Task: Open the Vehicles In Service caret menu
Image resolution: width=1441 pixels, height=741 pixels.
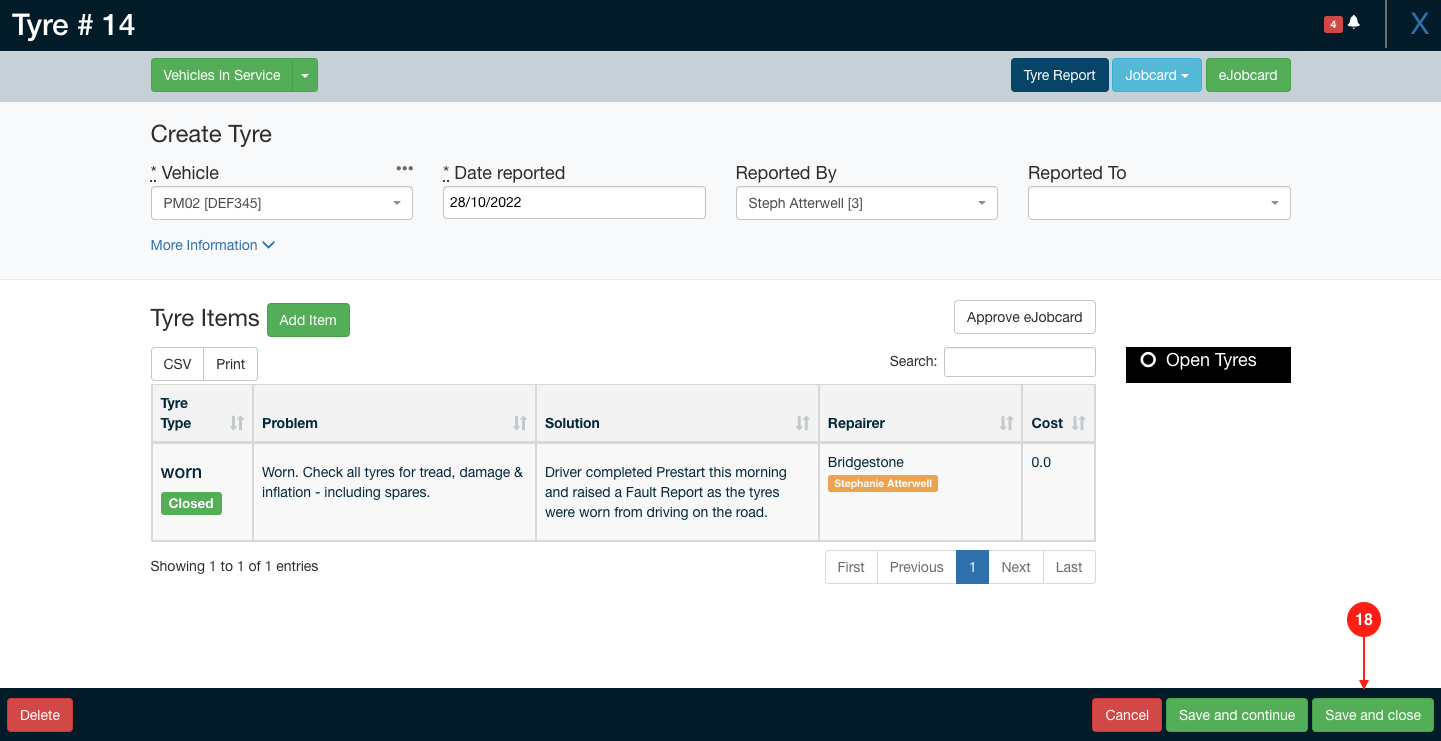Action: (x=305, y=75)
